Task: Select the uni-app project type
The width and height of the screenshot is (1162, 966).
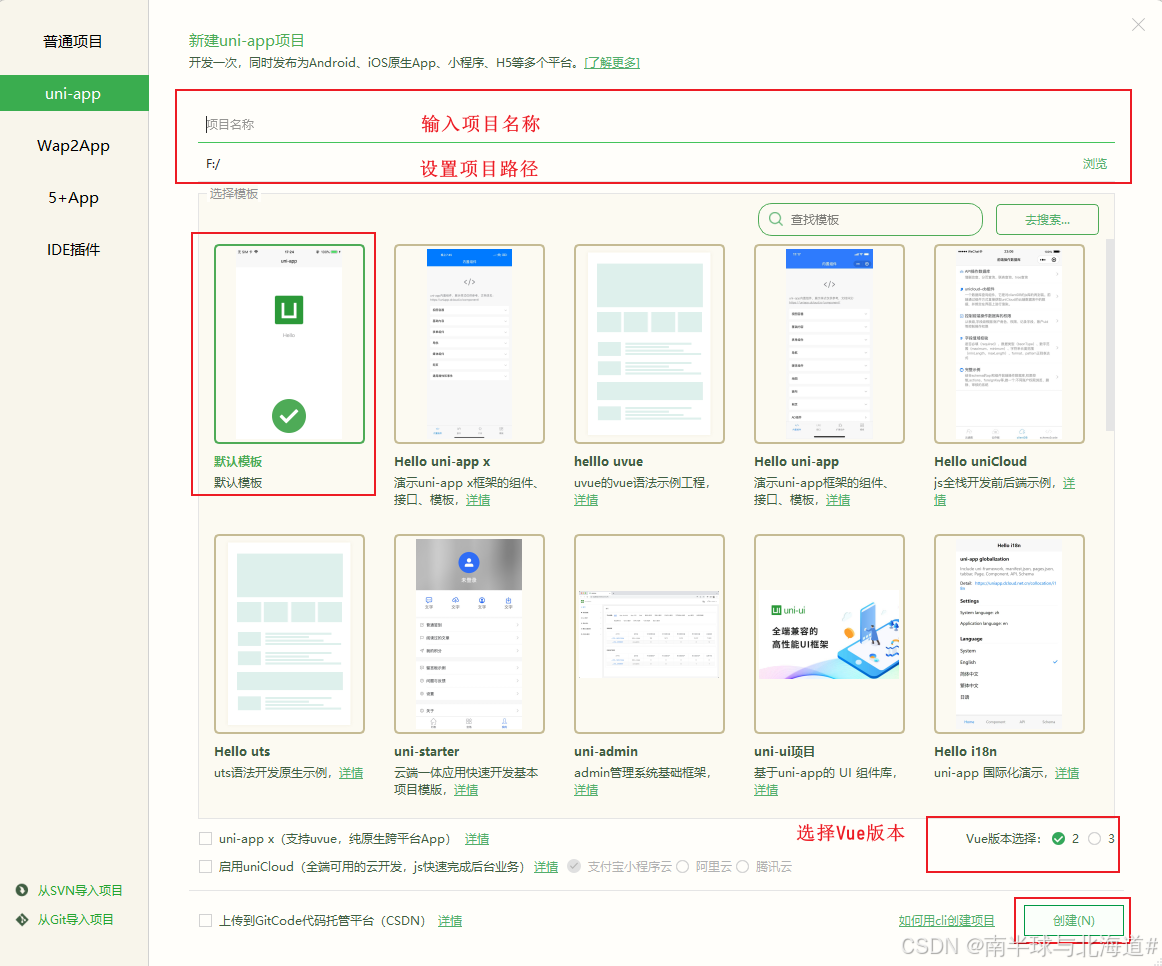Action: point(73,93)
